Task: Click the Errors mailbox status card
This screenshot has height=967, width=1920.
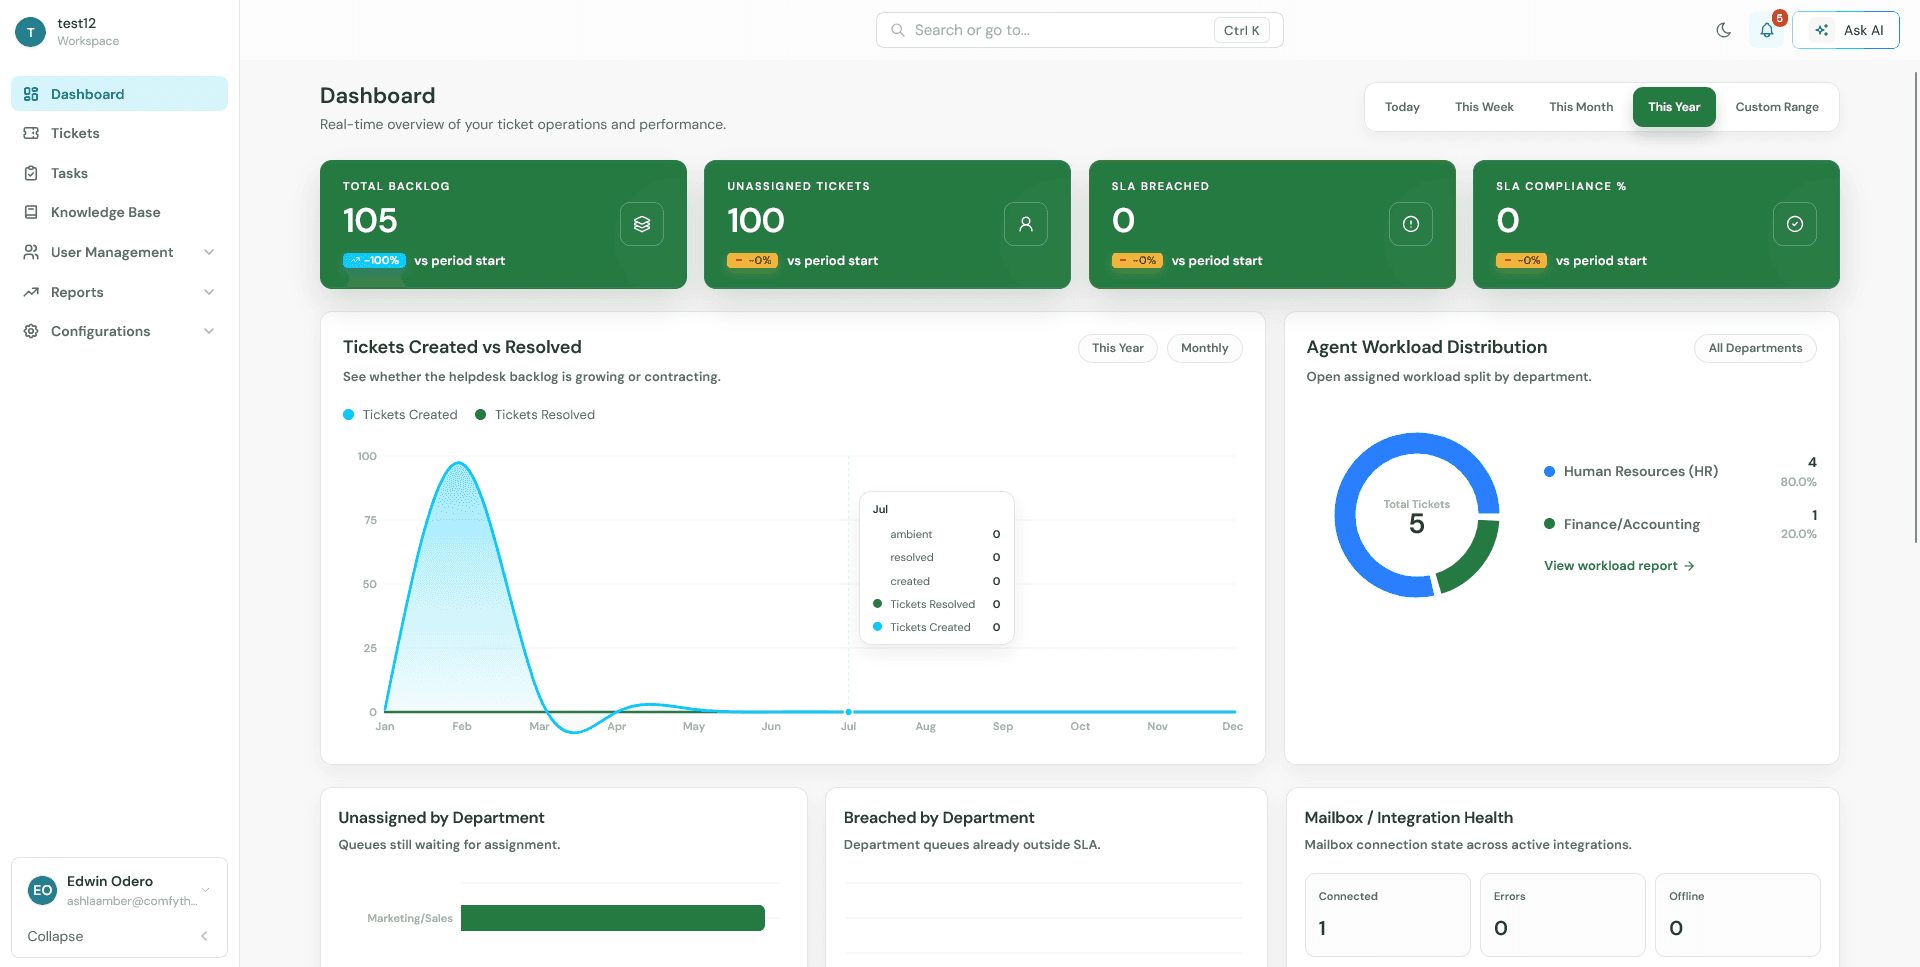Action: coord(1562,915)
